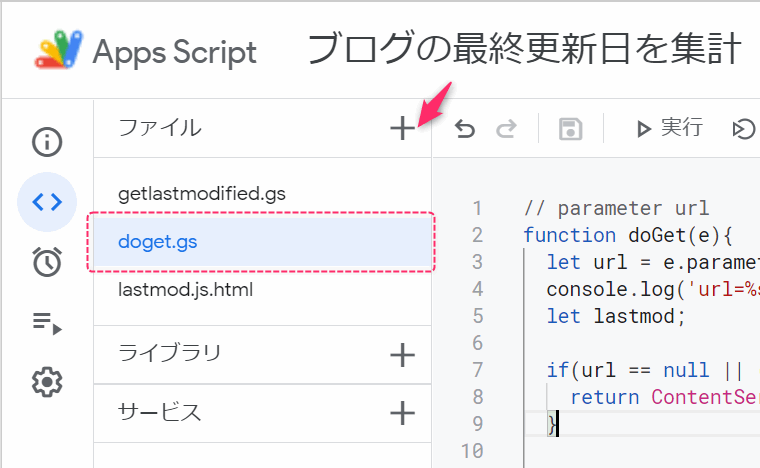Click the ライブラリ section header
760x468 pixels.
(169, 353)
